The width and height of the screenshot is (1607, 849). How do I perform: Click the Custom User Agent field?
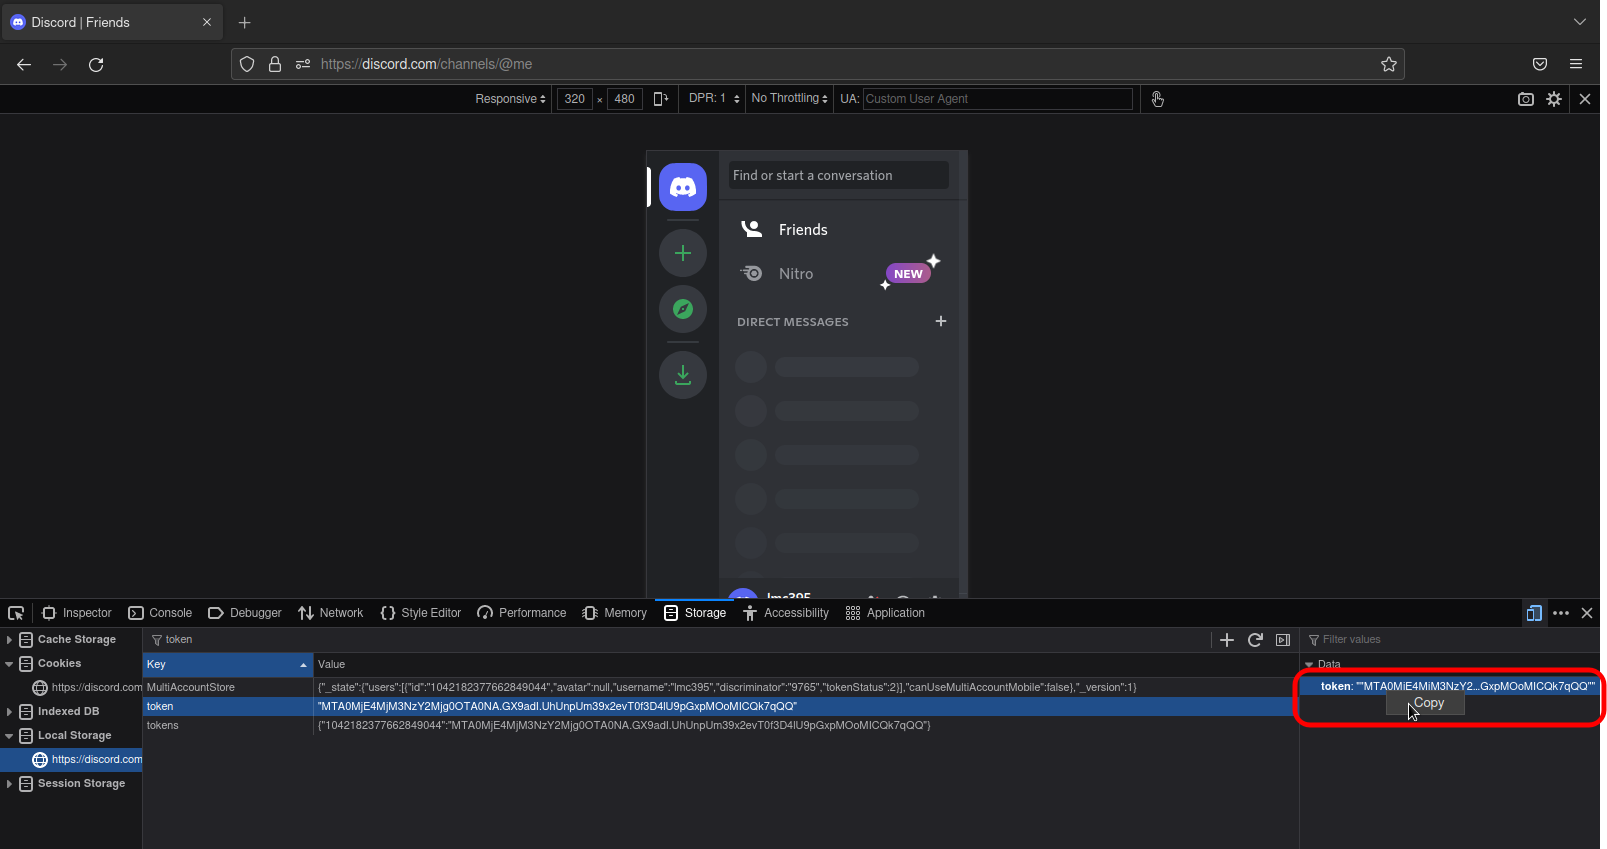[x=997, y=99]
